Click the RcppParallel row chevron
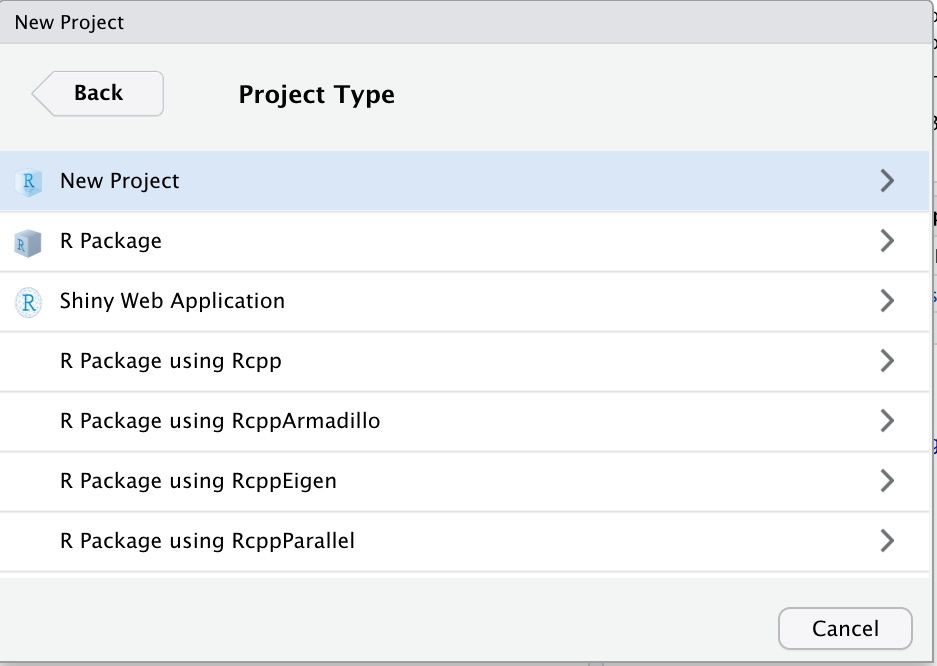 pyautogui.click(x=886, y=541)
